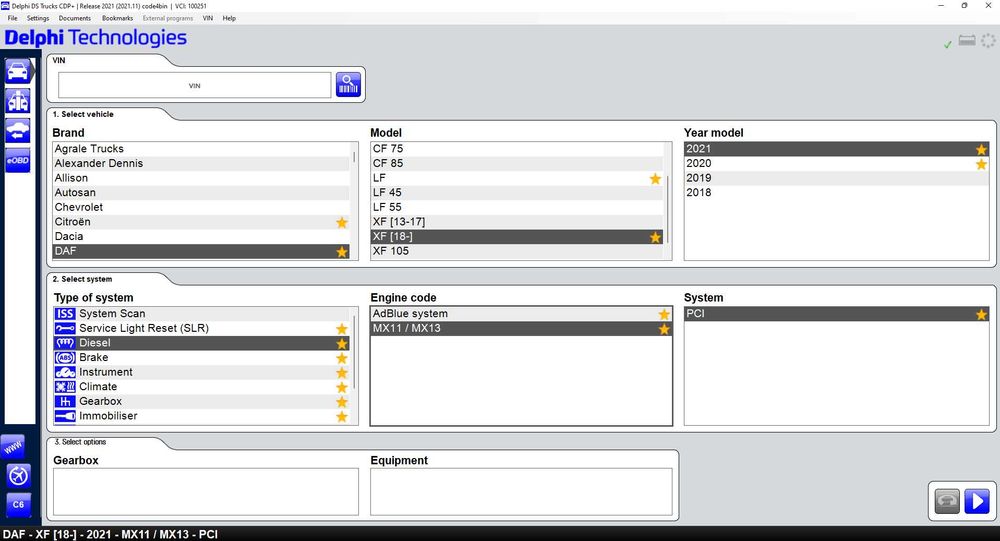Select year model 2018
Viewport: 1000px width, 541px height.
[837, 193]
